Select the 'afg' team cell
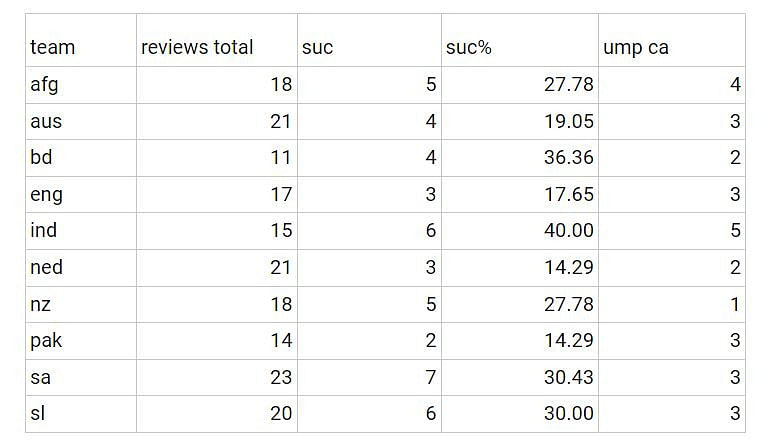The image size is (773, 447). pos(81,85)
